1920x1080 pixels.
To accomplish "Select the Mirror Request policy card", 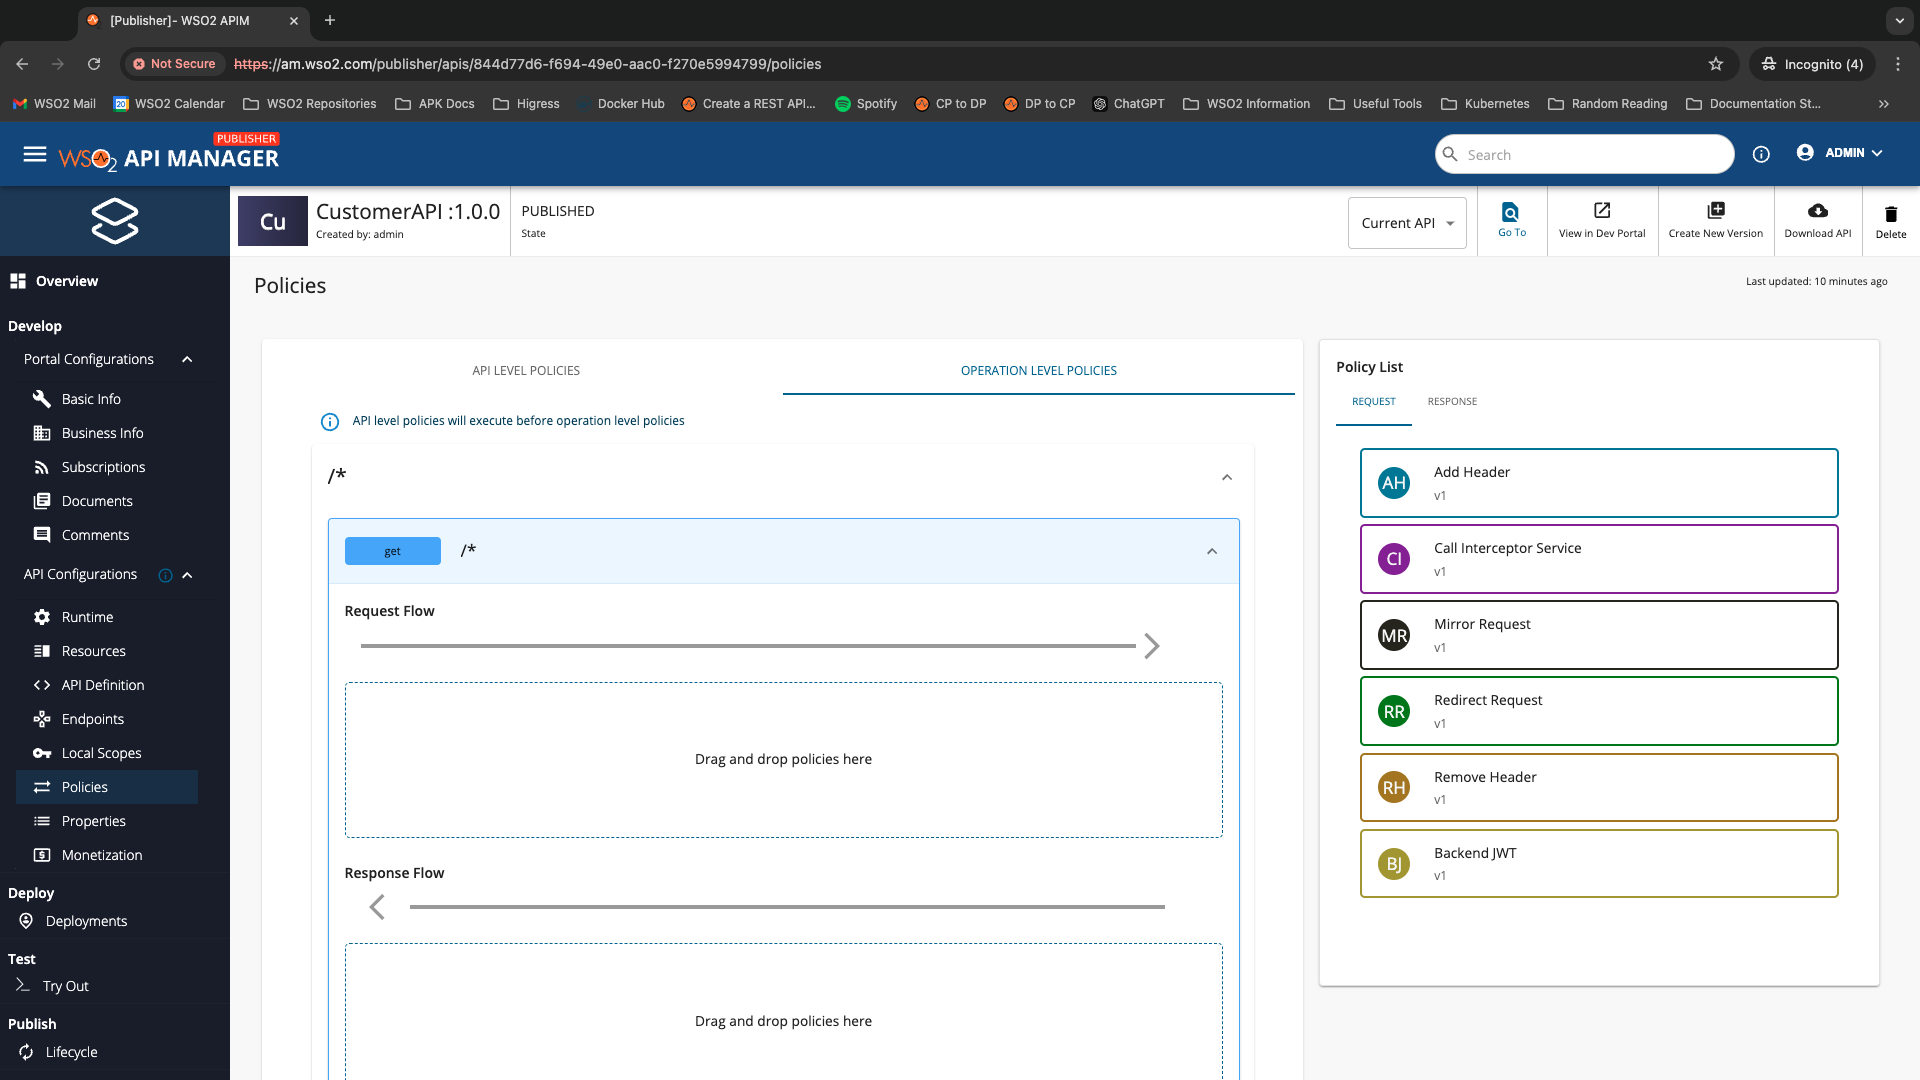I will coord(1599,635).
